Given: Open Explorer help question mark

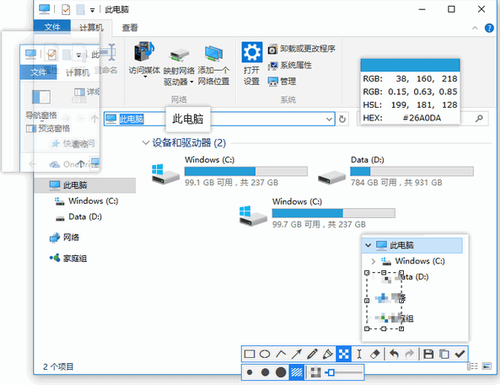Looking at the screenshot, I should pyautogui.click(x=489, y=28).
